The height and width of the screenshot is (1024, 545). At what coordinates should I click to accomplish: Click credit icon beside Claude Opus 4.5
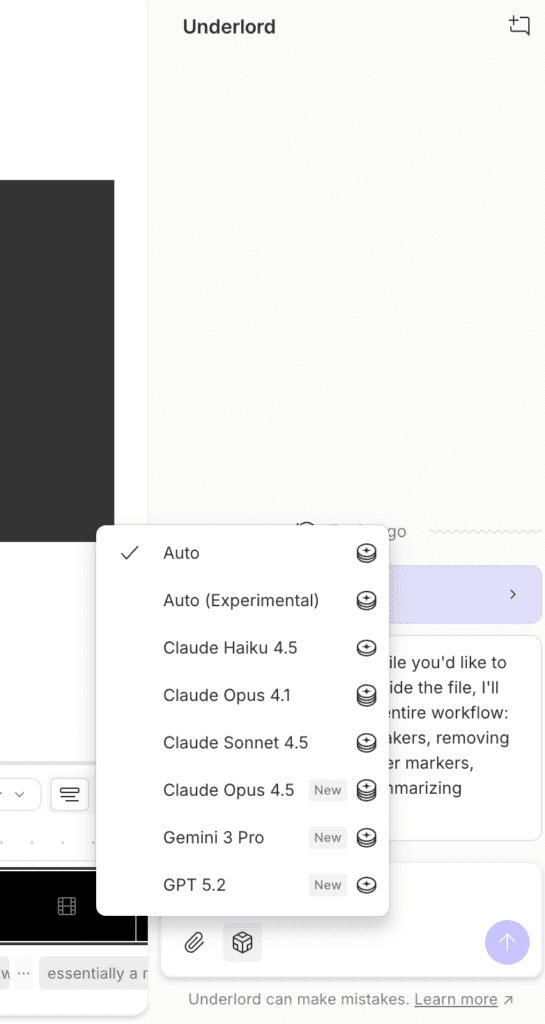(366, 790)
